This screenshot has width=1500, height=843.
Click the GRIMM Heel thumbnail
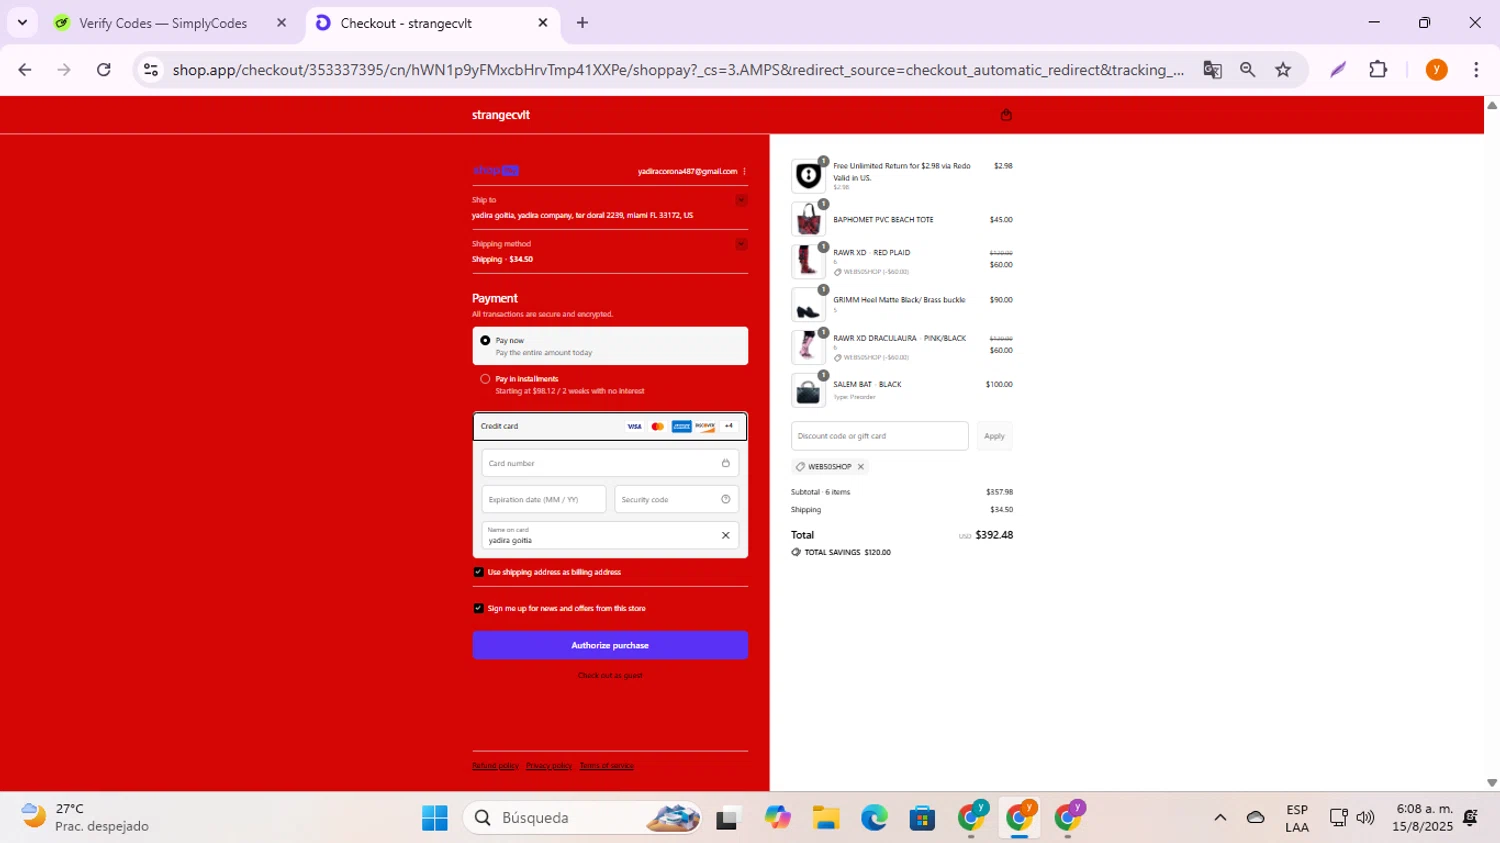pos(808,305)
